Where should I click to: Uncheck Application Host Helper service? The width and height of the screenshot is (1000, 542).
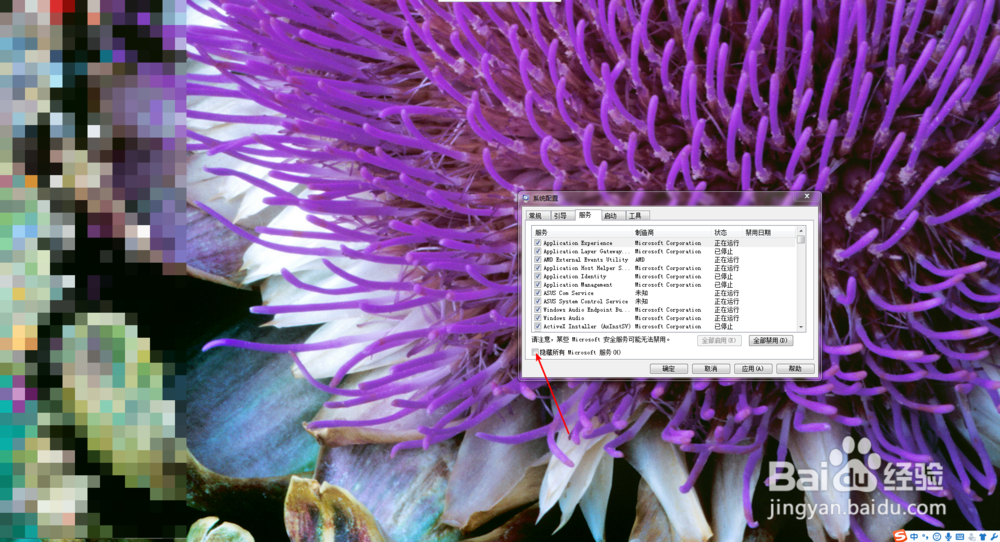point(538,268)
